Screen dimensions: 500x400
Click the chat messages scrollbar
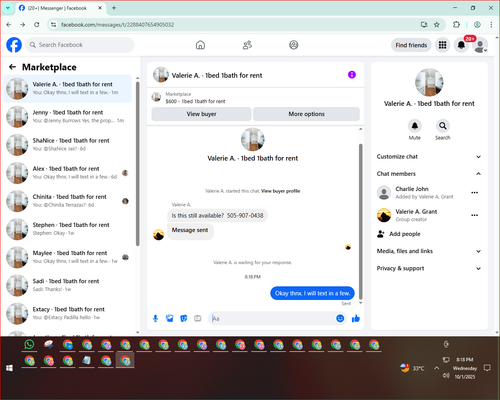click(360, 221)
